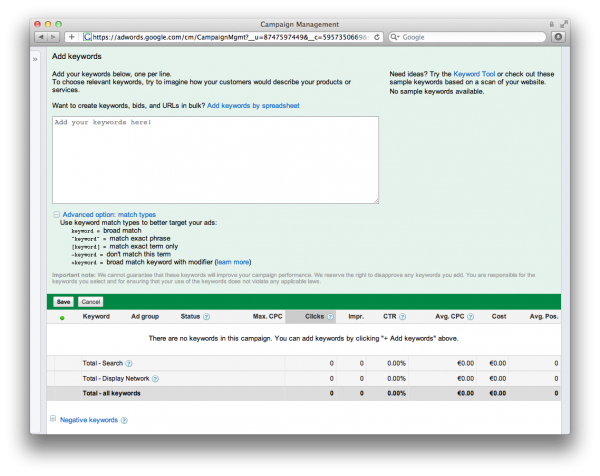Image resolution: width=600 pixels, height=476 pixels.
Task: Open help icon next to Status column
Action: (206, 317)
